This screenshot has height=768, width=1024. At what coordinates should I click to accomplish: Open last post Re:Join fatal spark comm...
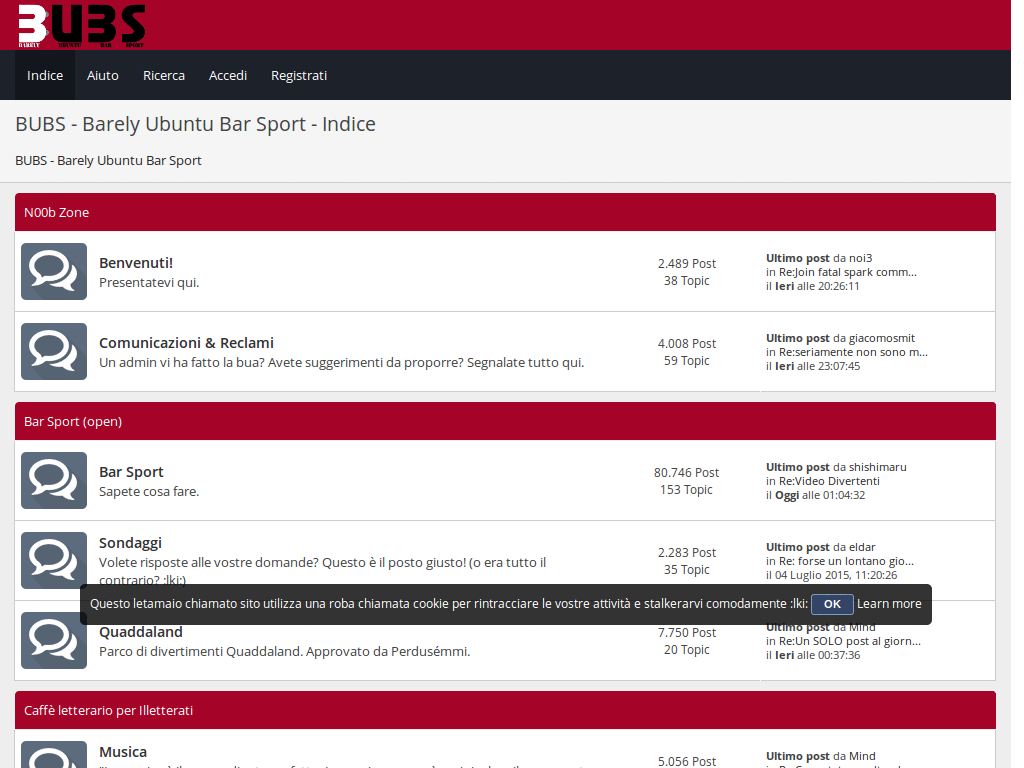848,272
